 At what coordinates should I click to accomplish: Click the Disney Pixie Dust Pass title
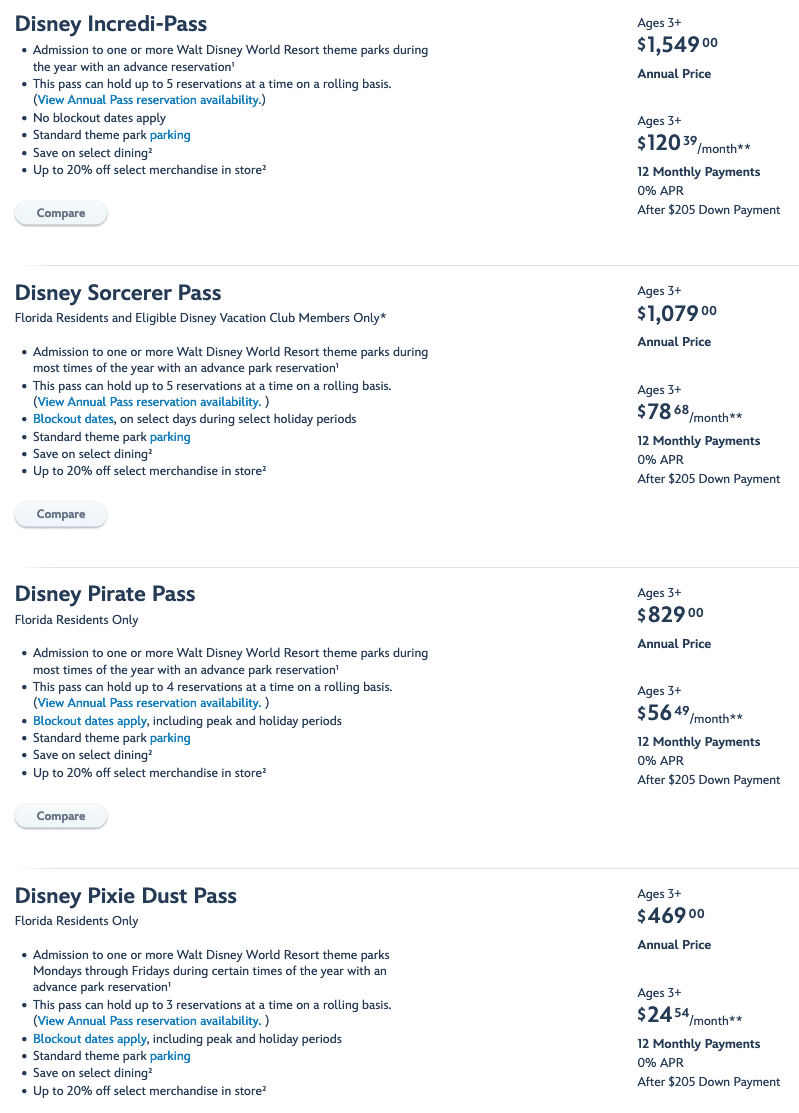(x=126, y=895)
